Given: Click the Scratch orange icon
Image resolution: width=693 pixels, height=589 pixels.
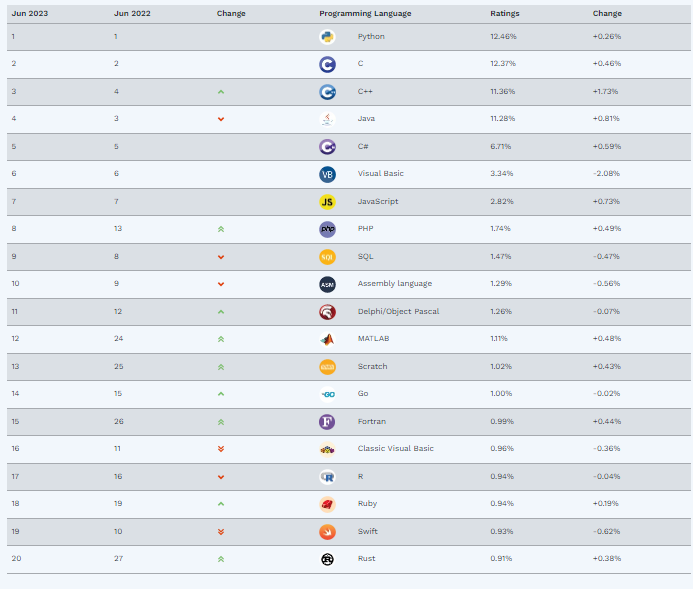Looking at the screenshot, I should 327,367.
